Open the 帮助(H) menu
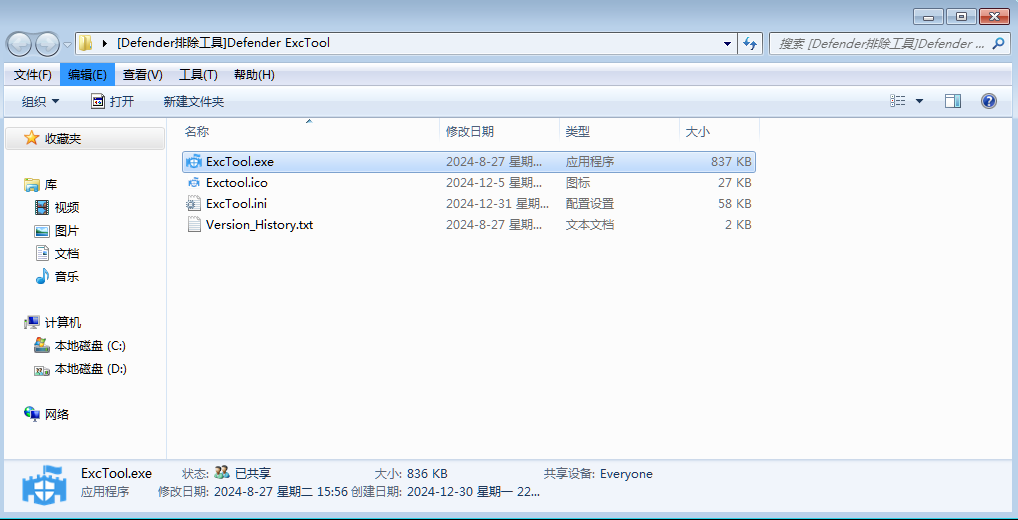This screenshot has width=1018, height=520. tap(254, 75)
